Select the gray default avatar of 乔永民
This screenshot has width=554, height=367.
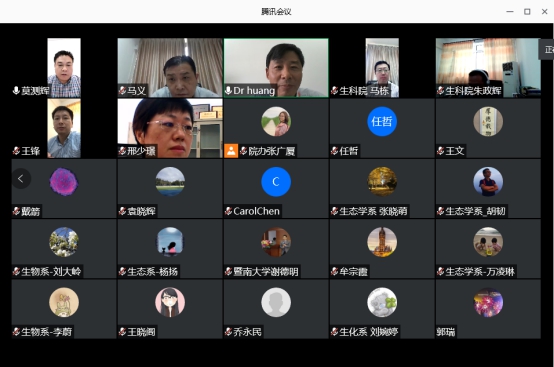click(x=276, y=302)
